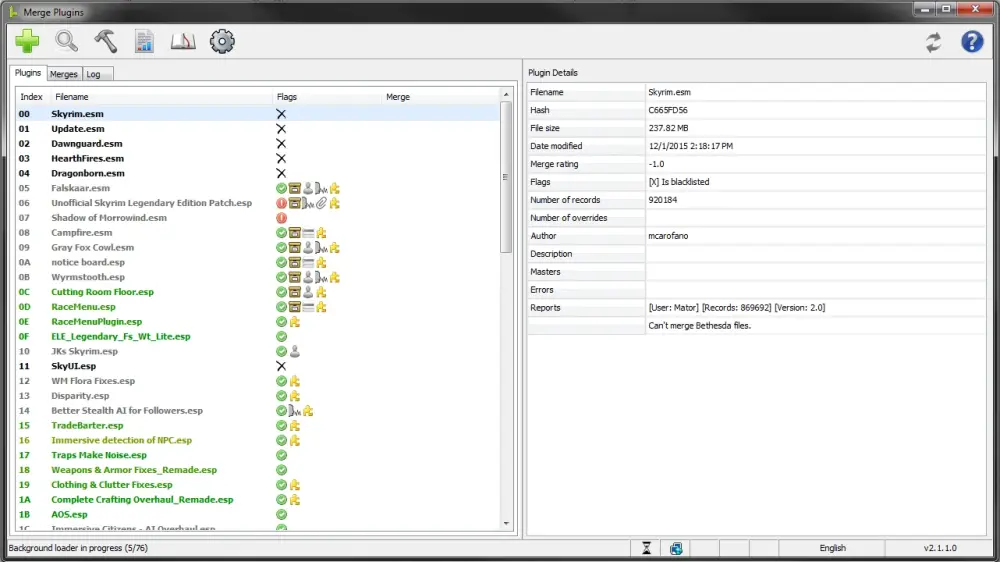Click the File size value 237.82 MB
1000x562 pixels.
[668, 128]
